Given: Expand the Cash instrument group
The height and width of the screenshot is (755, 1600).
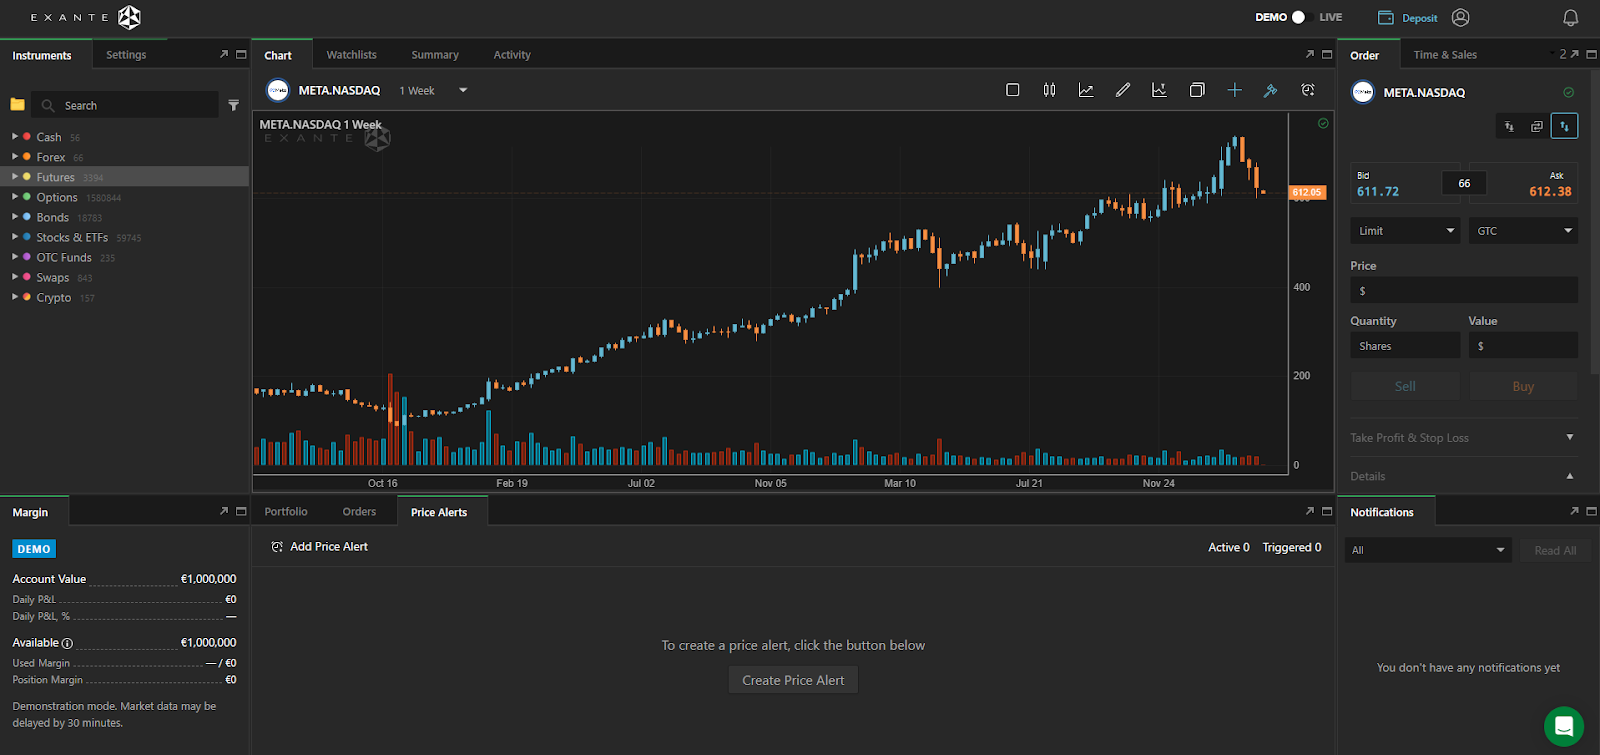Looking at the screenshot, I should 15,136.
